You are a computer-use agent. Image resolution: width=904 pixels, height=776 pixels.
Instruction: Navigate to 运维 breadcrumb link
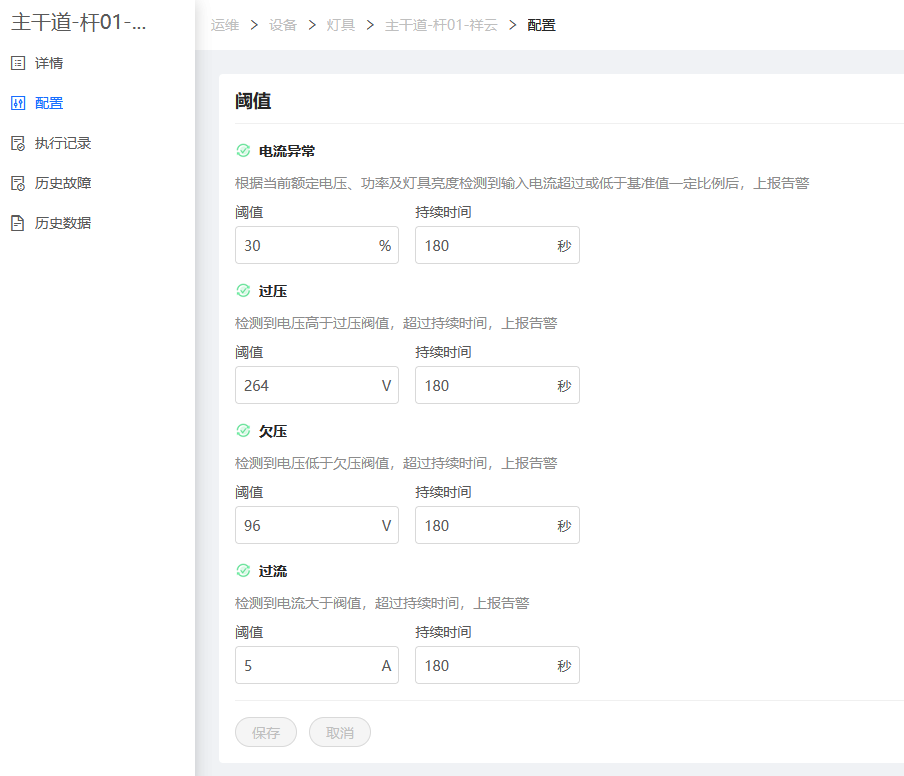[x=225, y=25]
